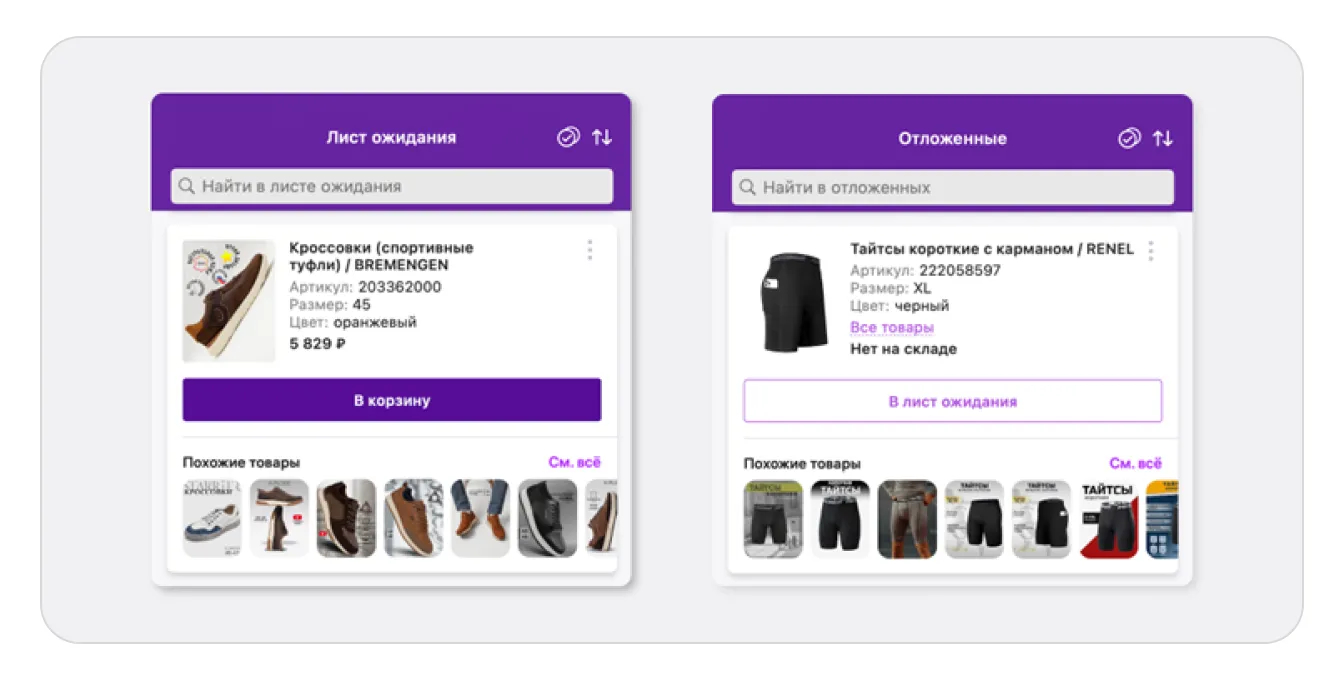Viewport: 1344px width, 680px height.
Task: Open sort options in Лист ожидания header
Action: tap(601, 137)
